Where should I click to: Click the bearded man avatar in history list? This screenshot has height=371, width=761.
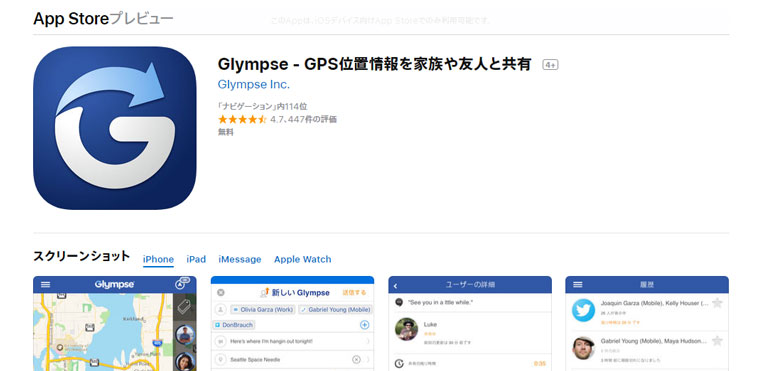coord(583,348)
